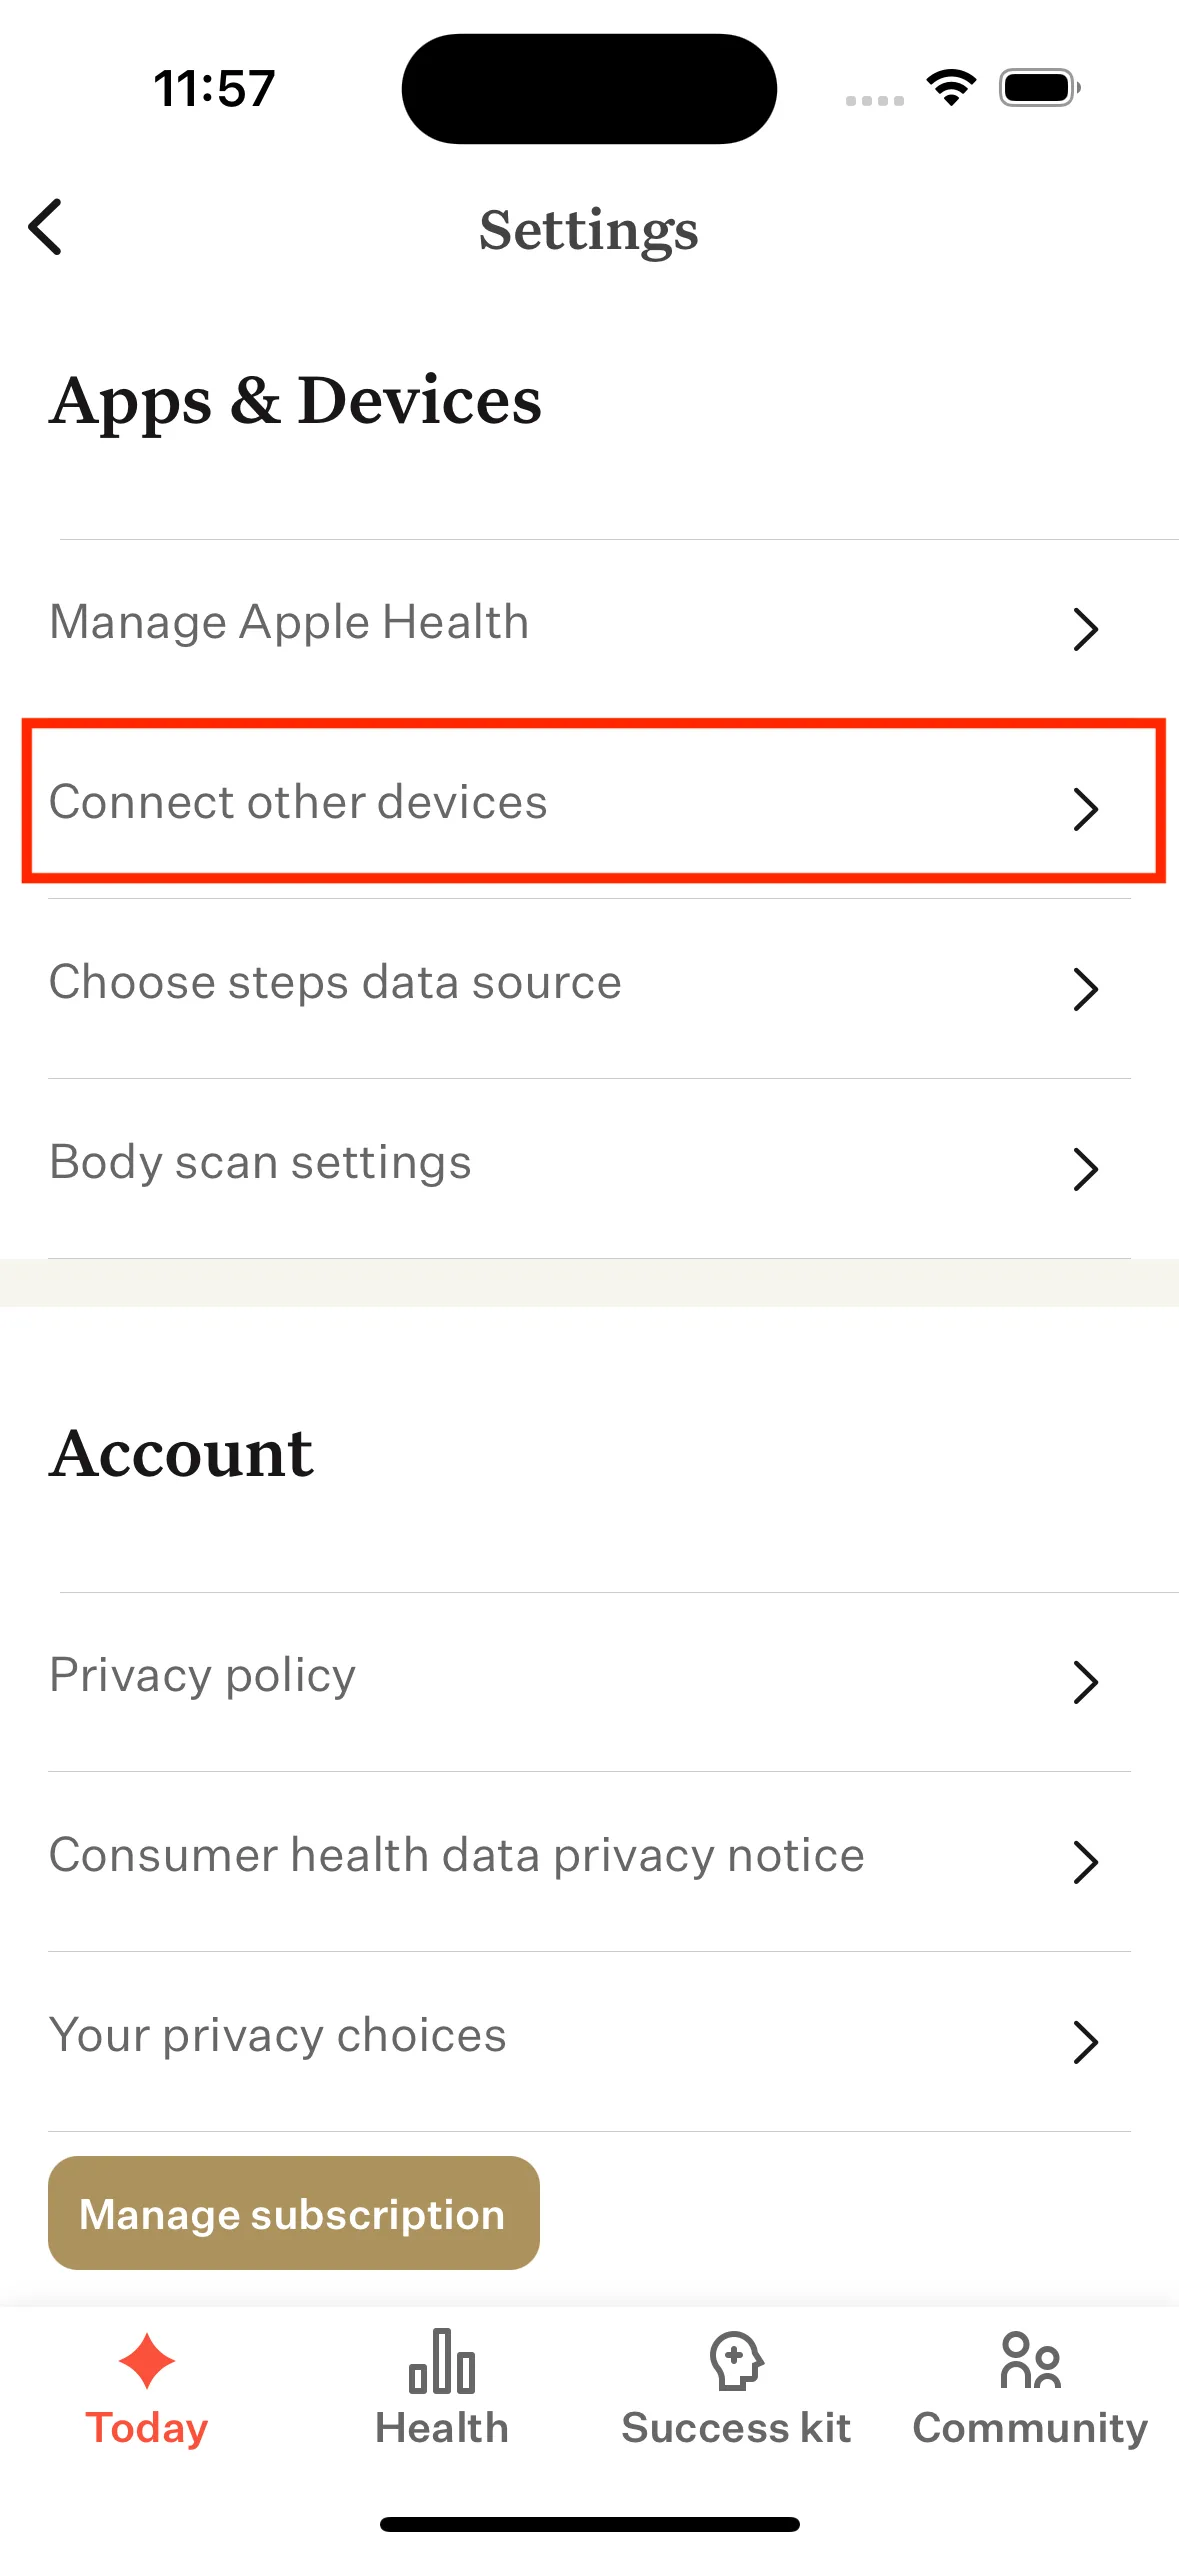Tap the Choose steps data source row
1179x2556 pixels.
point(335,982)
